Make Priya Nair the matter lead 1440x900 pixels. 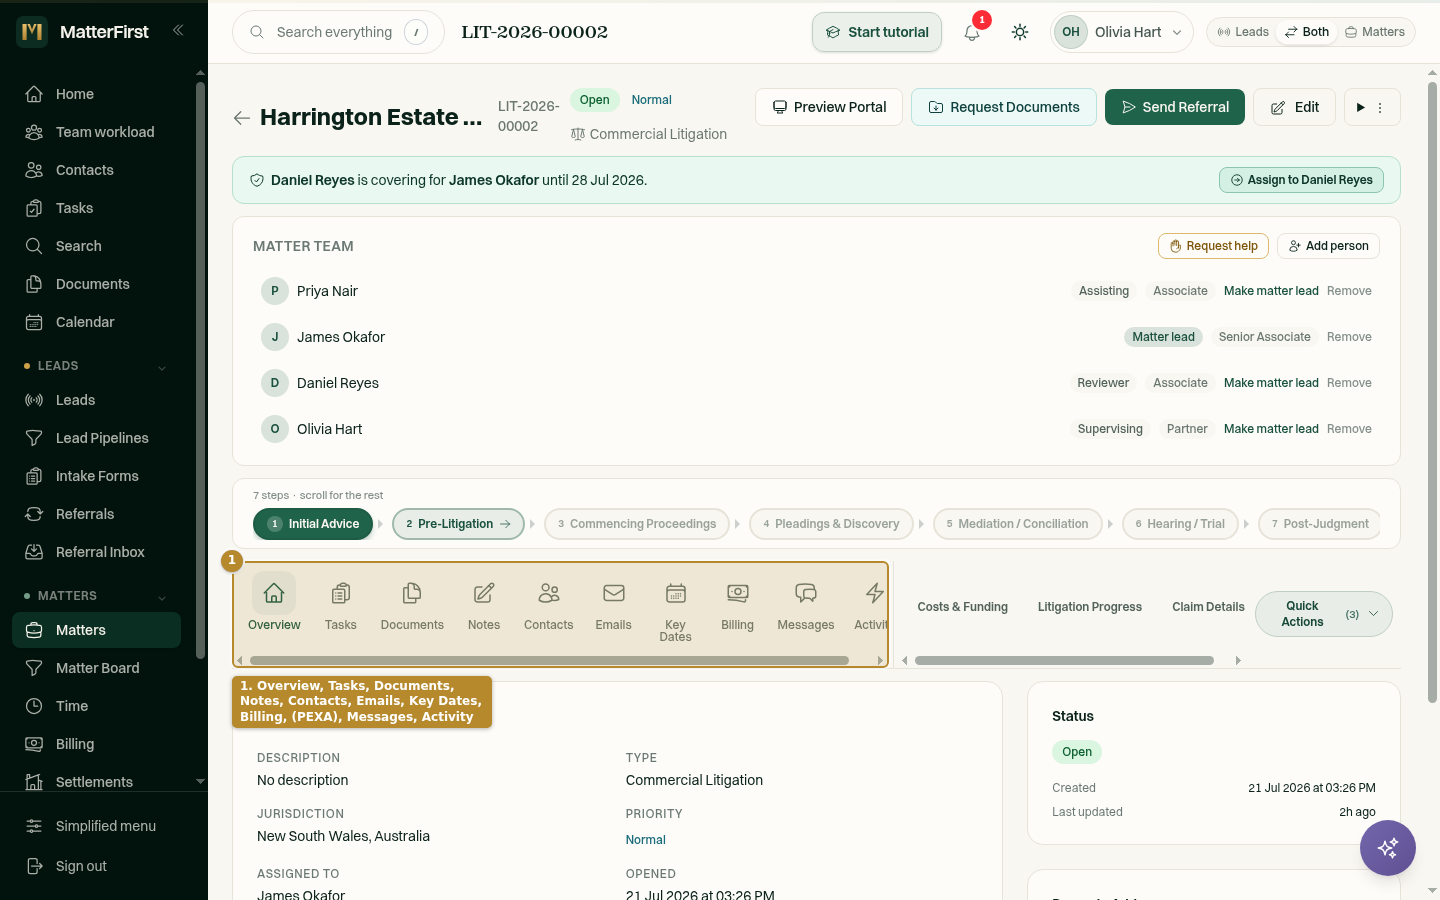coord(1271,291)
